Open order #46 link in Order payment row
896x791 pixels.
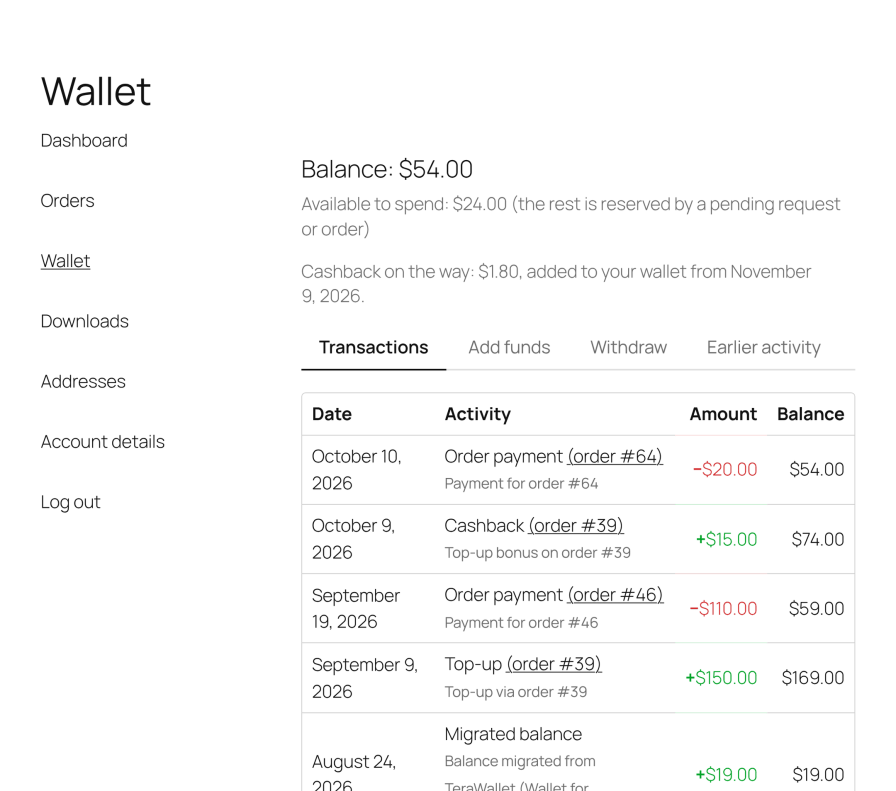(x=615, y=595)
